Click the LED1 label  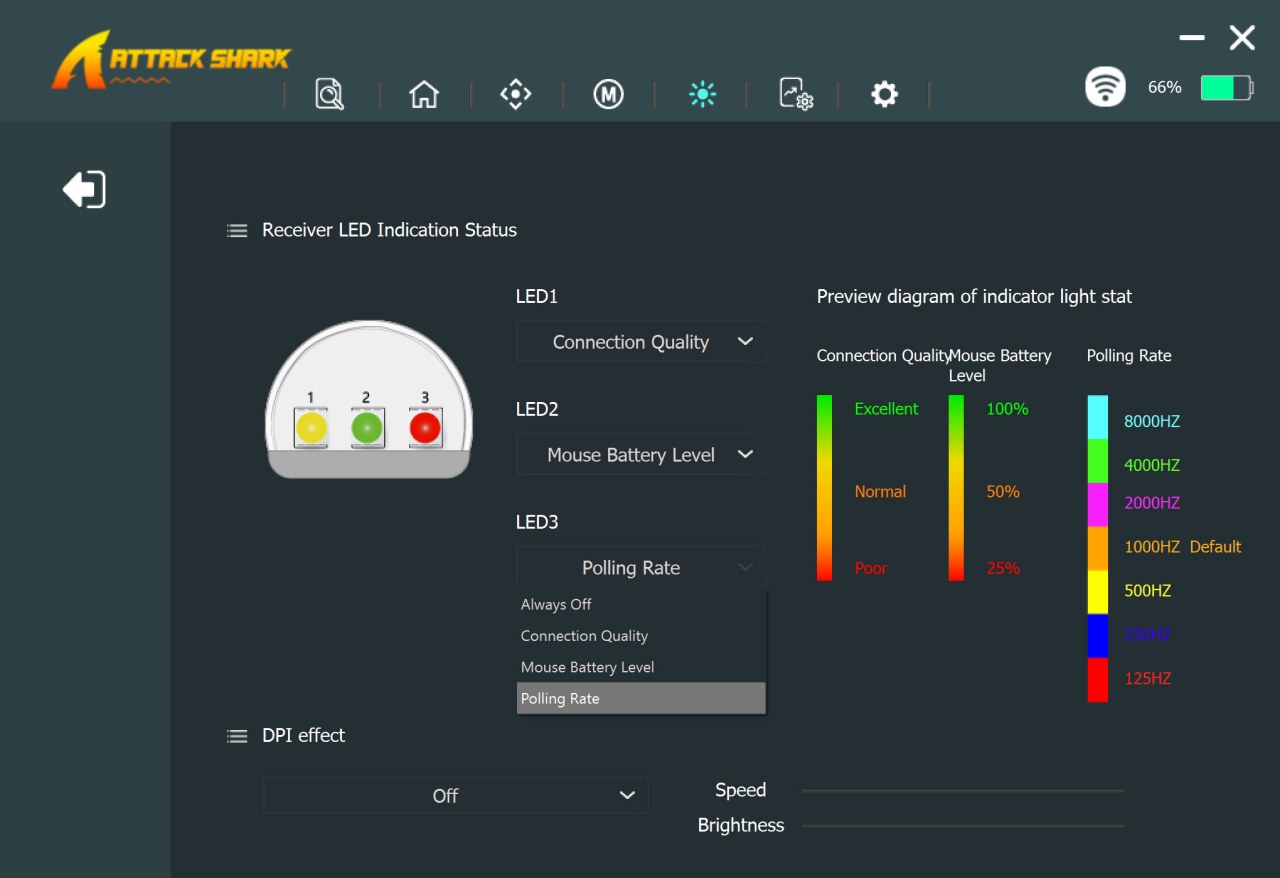tap(537, 297)
